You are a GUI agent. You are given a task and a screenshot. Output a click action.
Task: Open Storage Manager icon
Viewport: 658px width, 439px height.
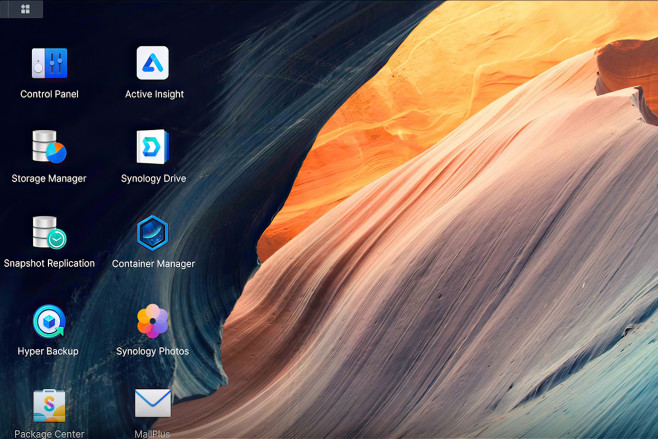pyautogui.click(x=50, y=146)
